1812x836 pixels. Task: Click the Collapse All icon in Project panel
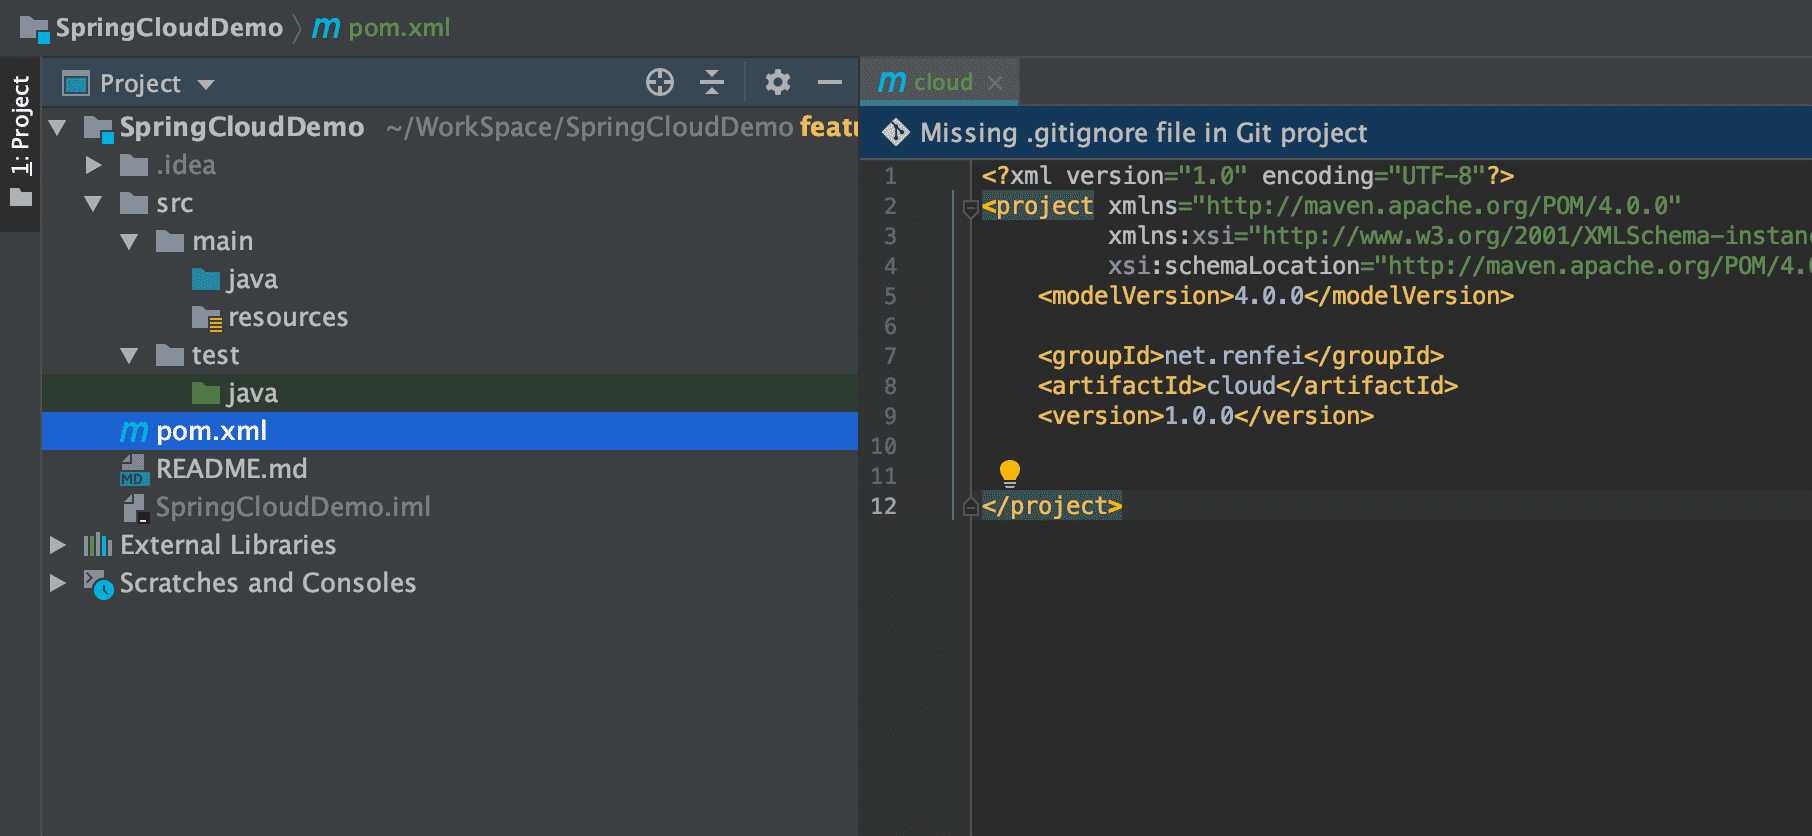click(712, 82)
